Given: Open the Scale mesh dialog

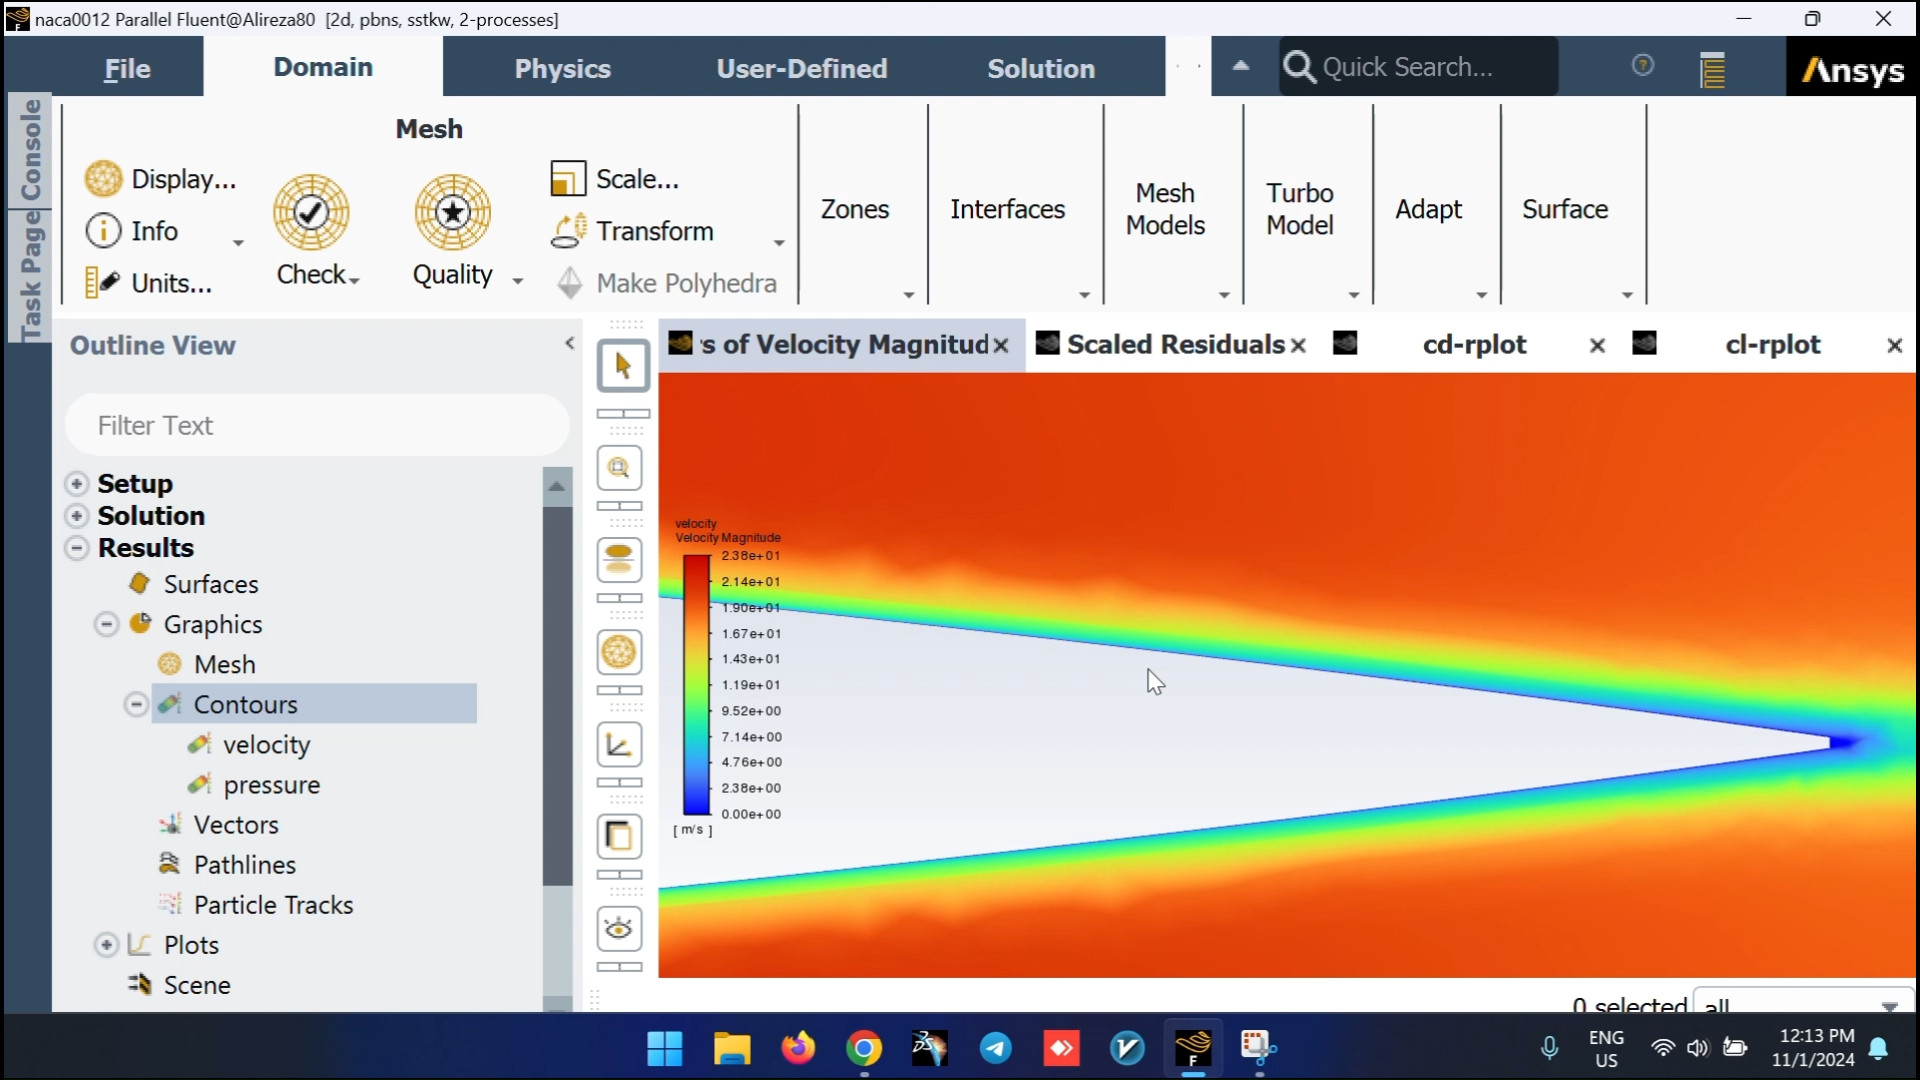Looking at the screenshot, I should point(616,179).
